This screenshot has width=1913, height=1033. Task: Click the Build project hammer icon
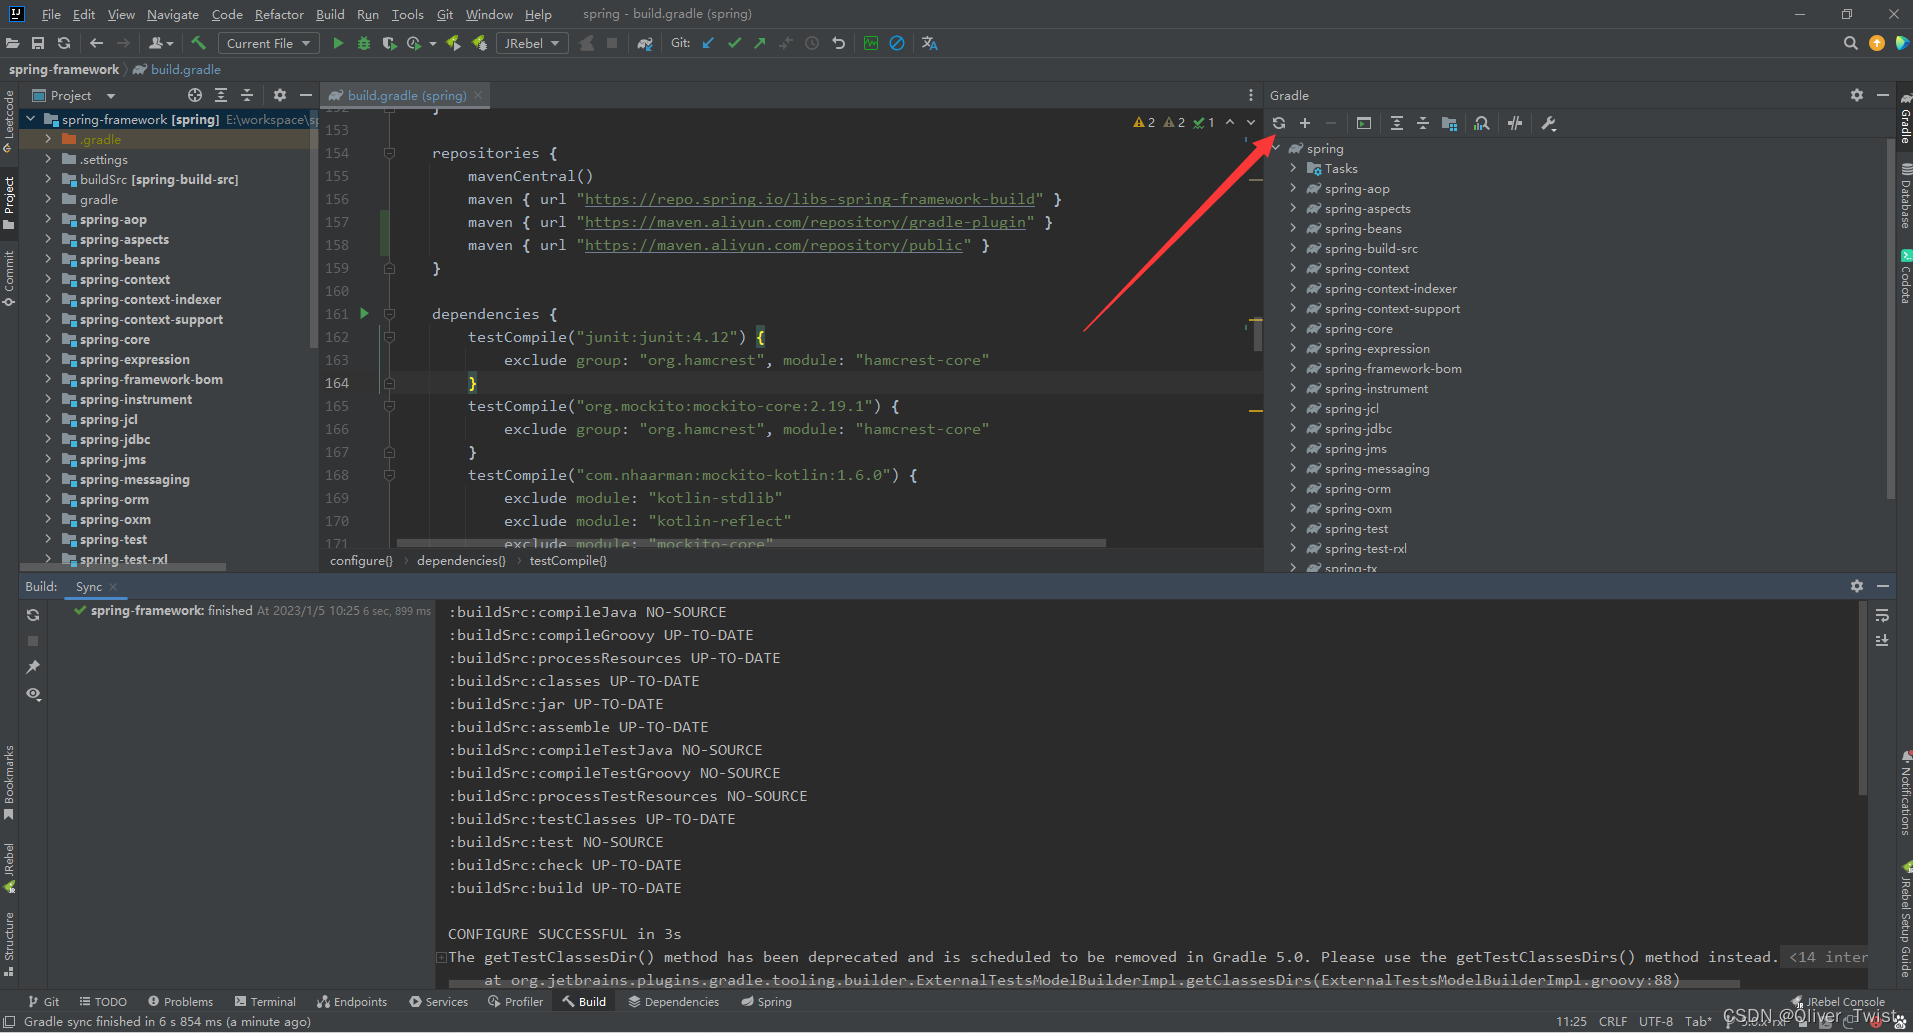pyautogui.click(x=198, y=43)
